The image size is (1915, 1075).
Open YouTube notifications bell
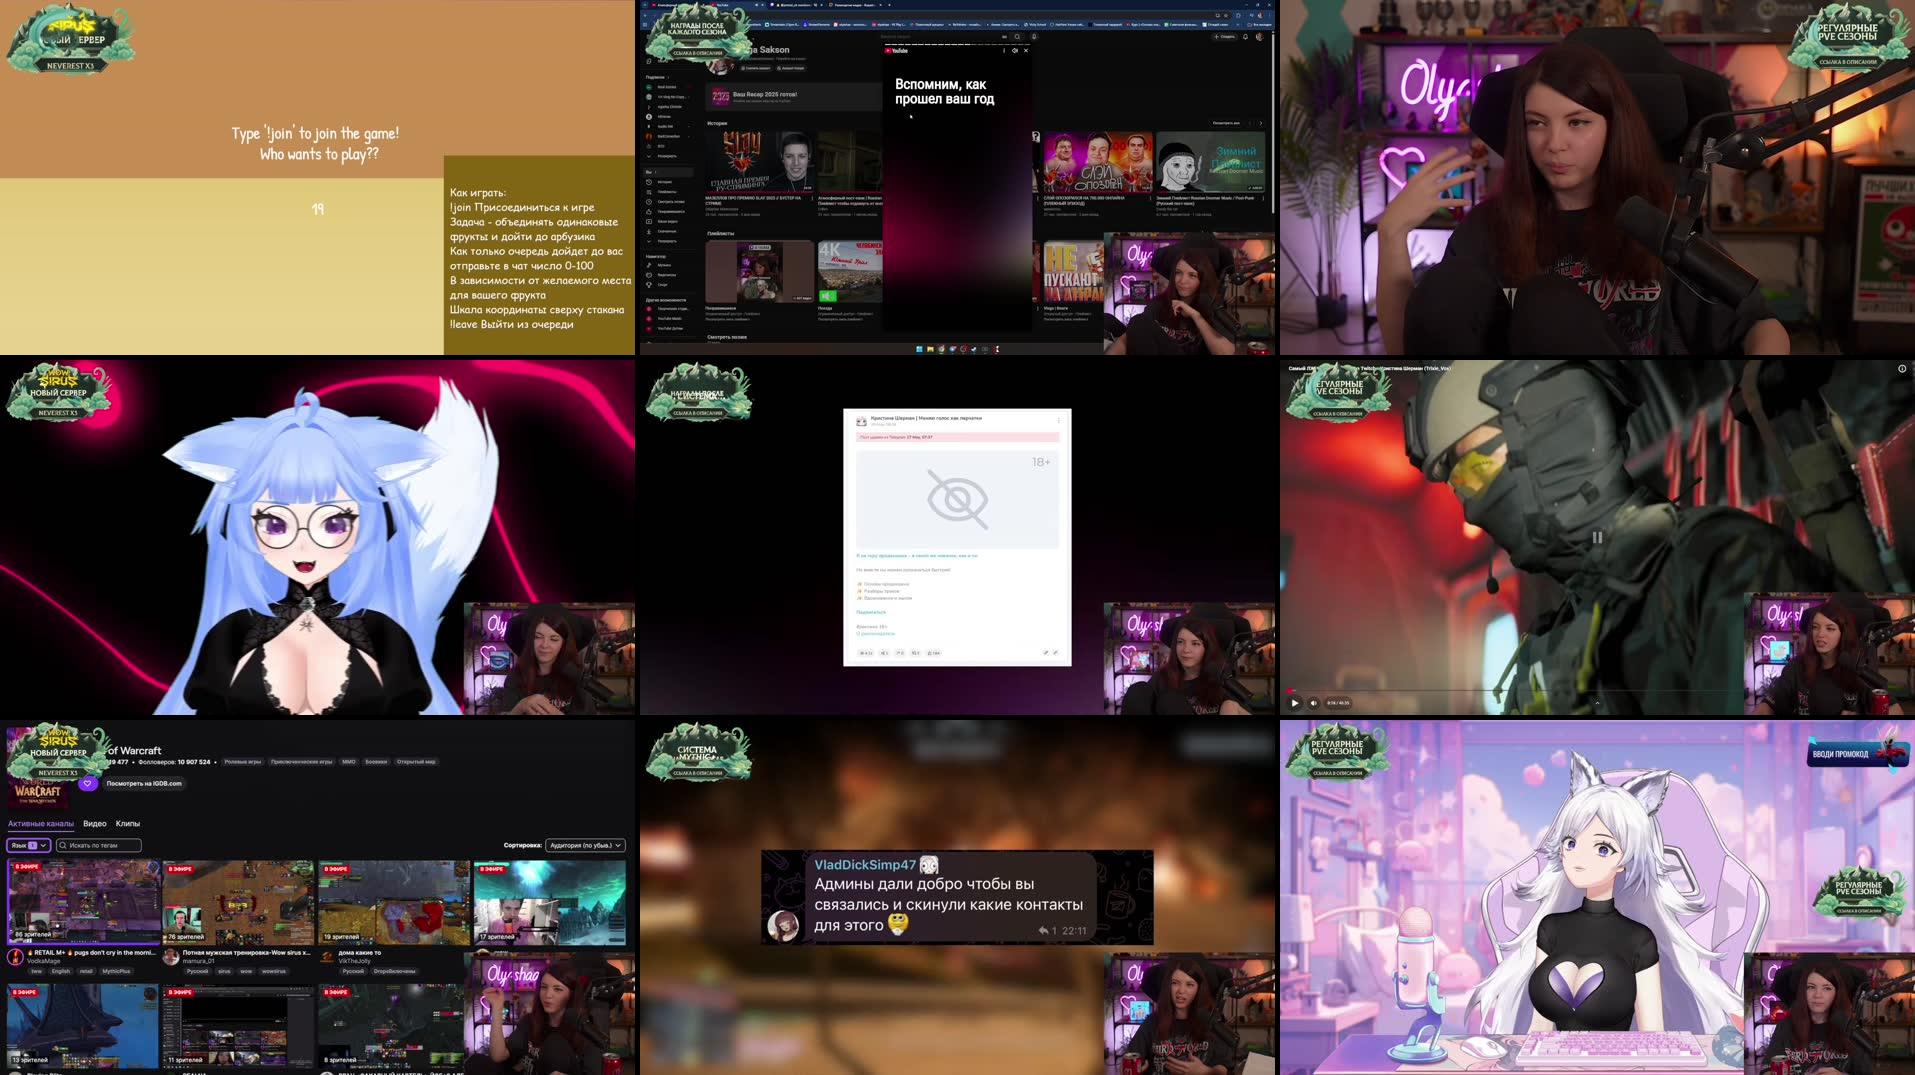point(1245,37)
